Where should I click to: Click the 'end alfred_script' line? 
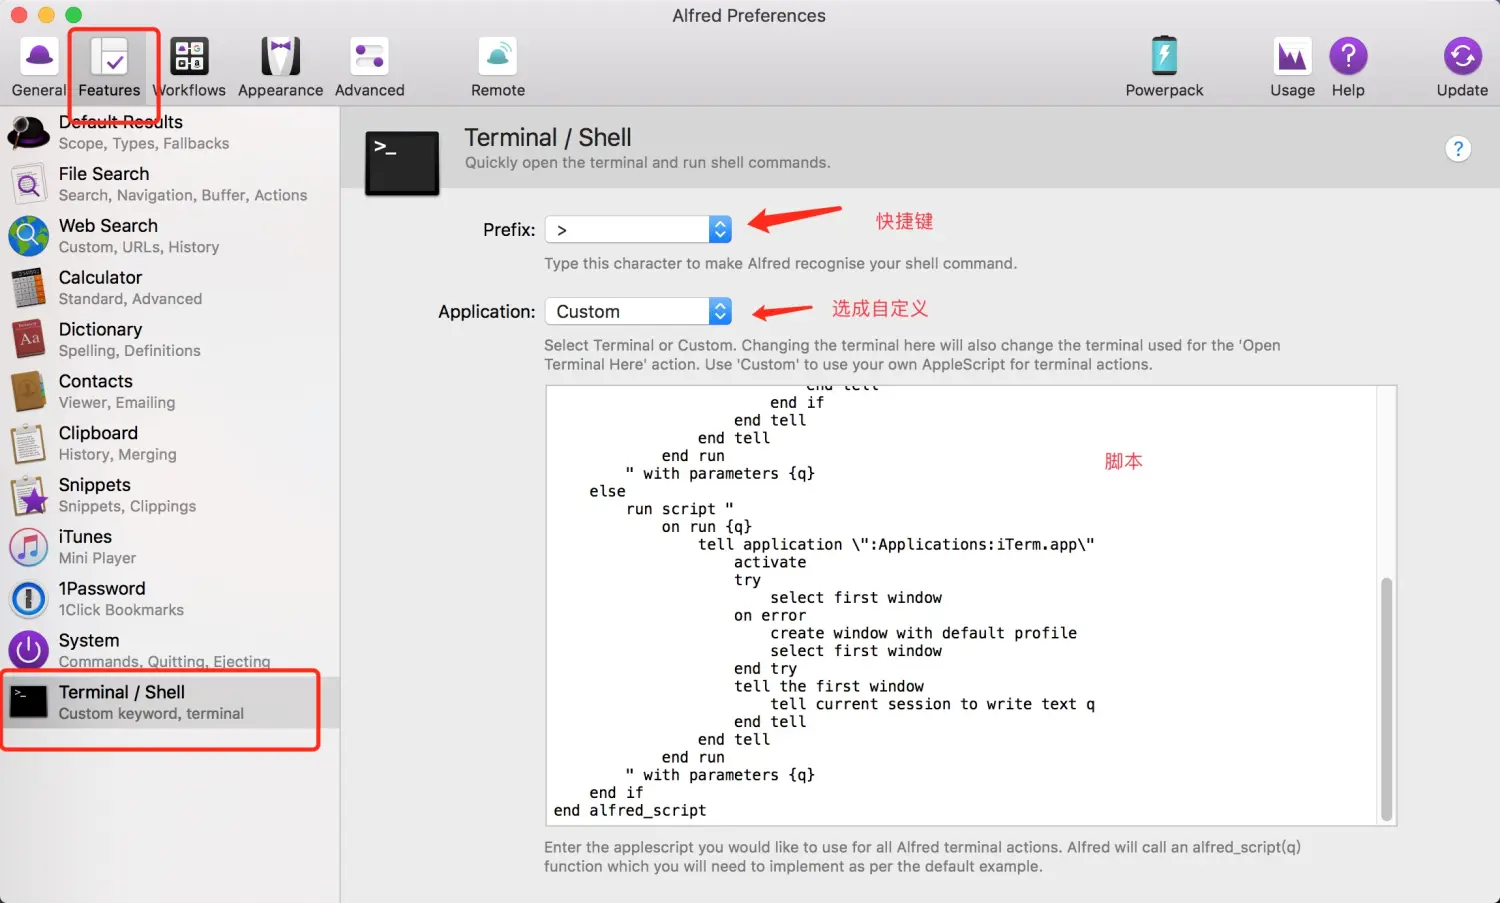[630, 811]
